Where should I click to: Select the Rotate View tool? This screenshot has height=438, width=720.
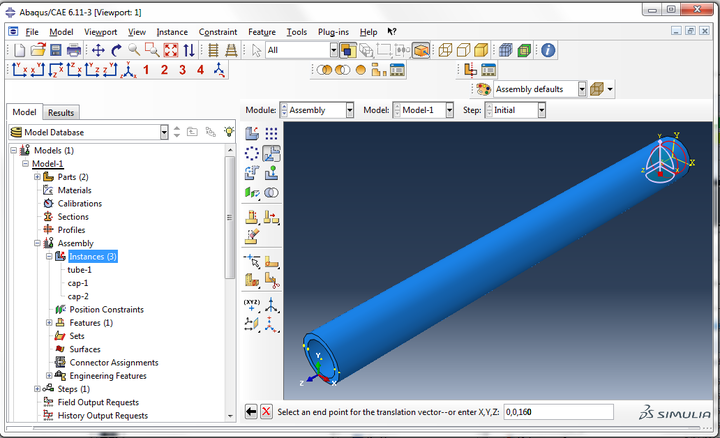[x=116, y=50]
